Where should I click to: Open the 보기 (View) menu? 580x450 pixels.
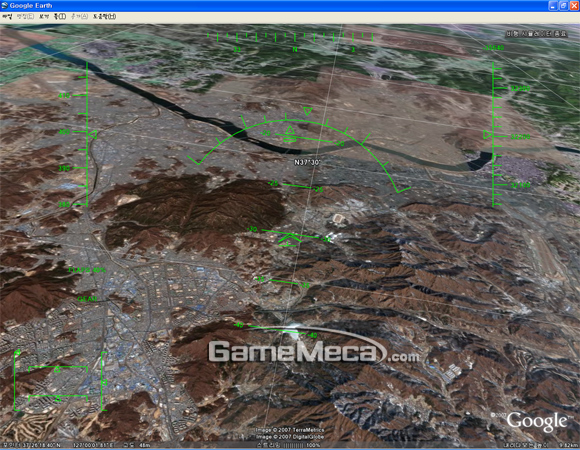tap(44, 17)
